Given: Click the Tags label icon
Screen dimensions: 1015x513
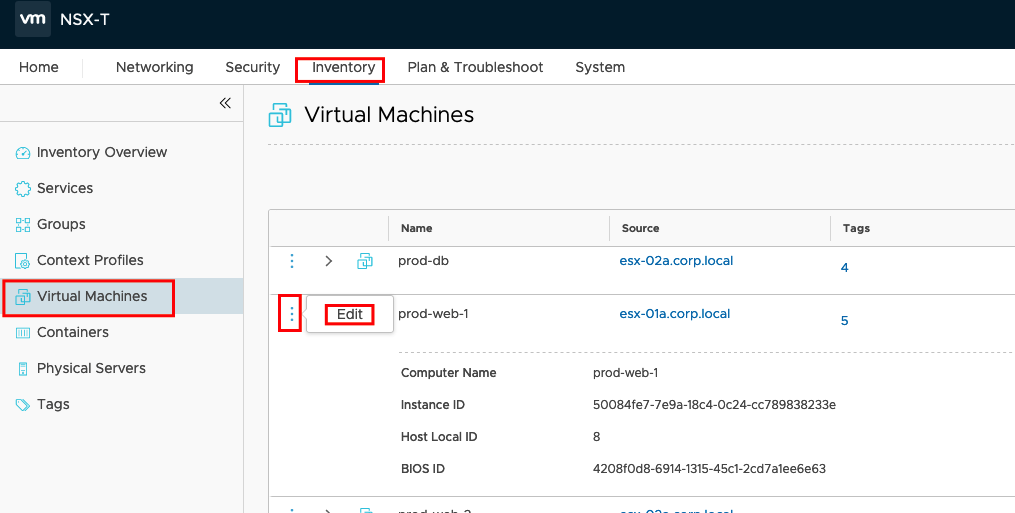Looking at the screenshot, I should (x=23, y=405).
